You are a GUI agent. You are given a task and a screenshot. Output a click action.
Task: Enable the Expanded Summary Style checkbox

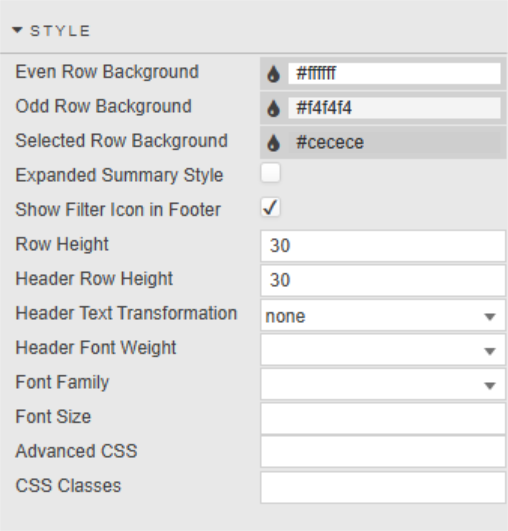pyautogui.click(x=271, y=173)
